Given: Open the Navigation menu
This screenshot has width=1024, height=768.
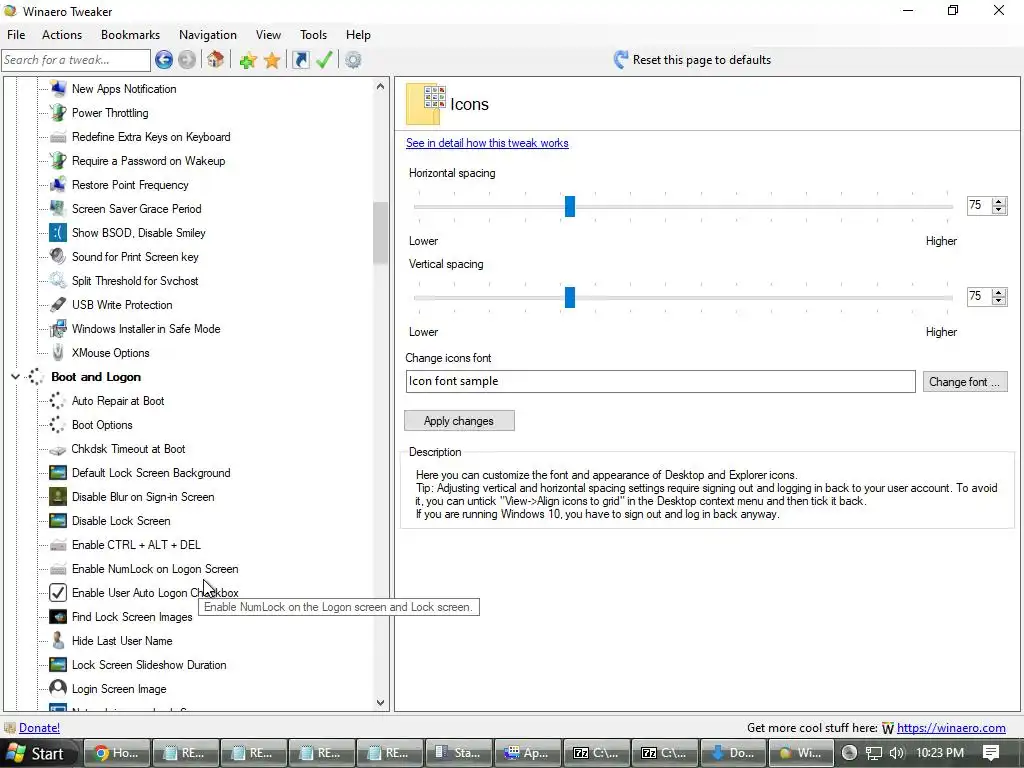Looking at the screenshot, I should click(208, 35).
